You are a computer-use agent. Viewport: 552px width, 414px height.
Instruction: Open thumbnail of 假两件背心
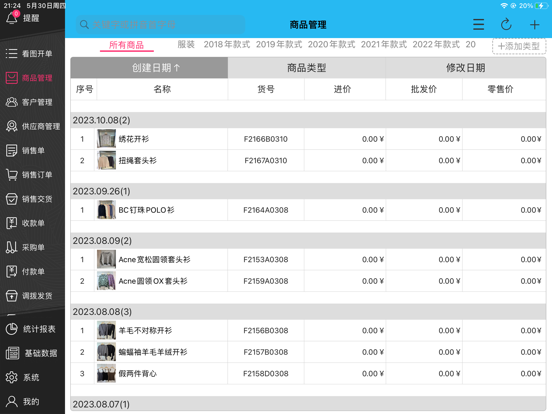pos(106,374)
